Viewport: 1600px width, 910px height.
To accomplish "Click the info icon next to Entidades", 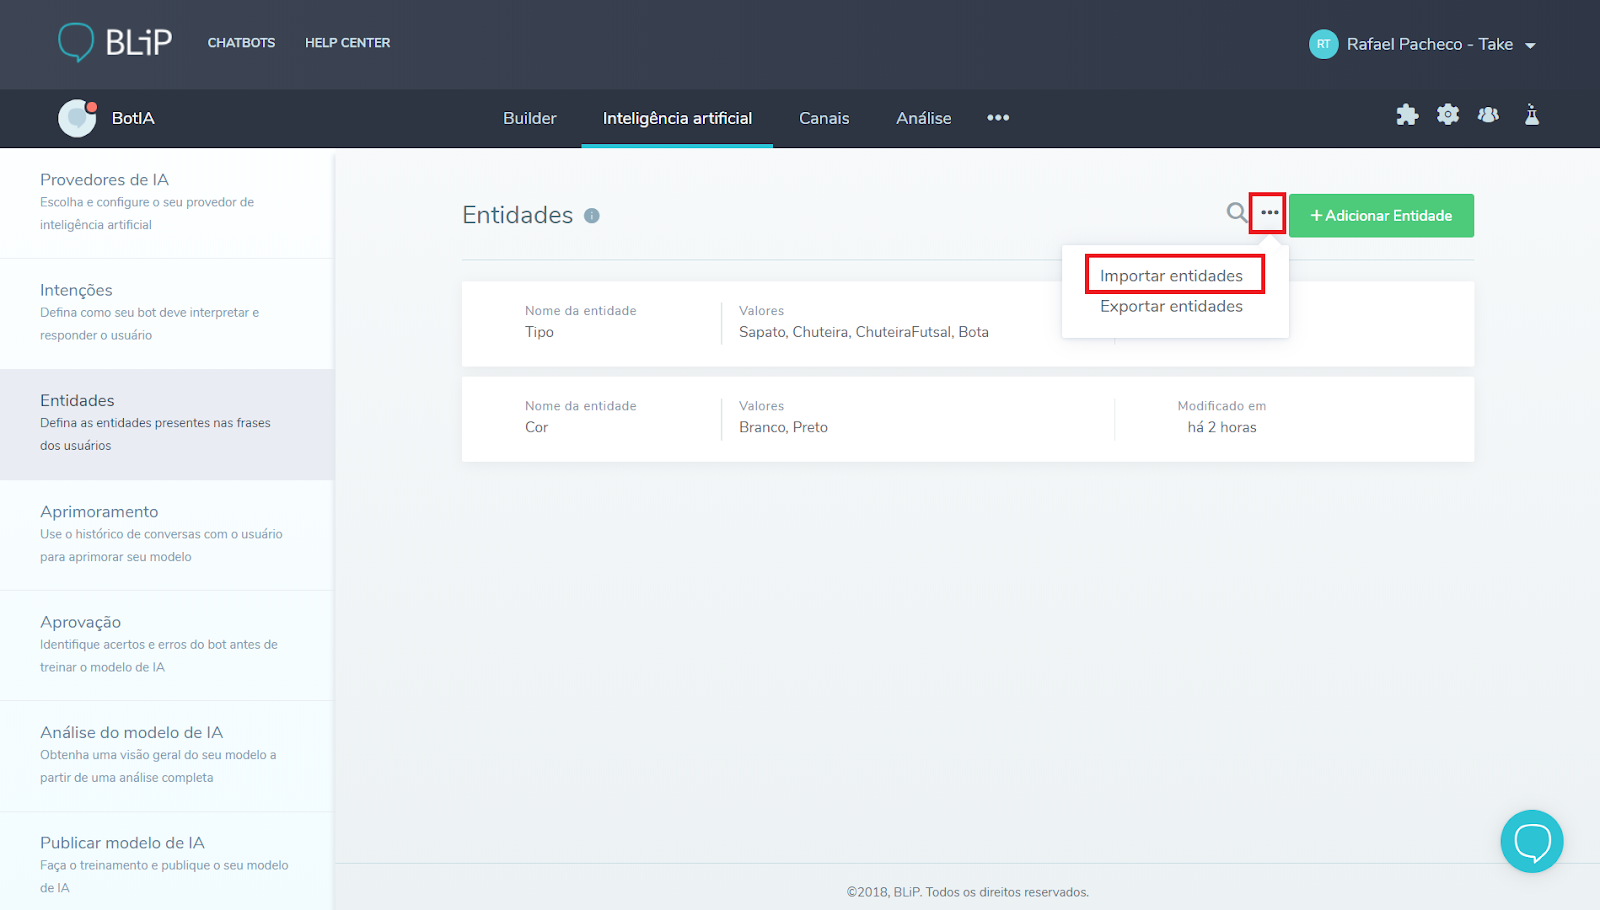I will pos(592,216).
